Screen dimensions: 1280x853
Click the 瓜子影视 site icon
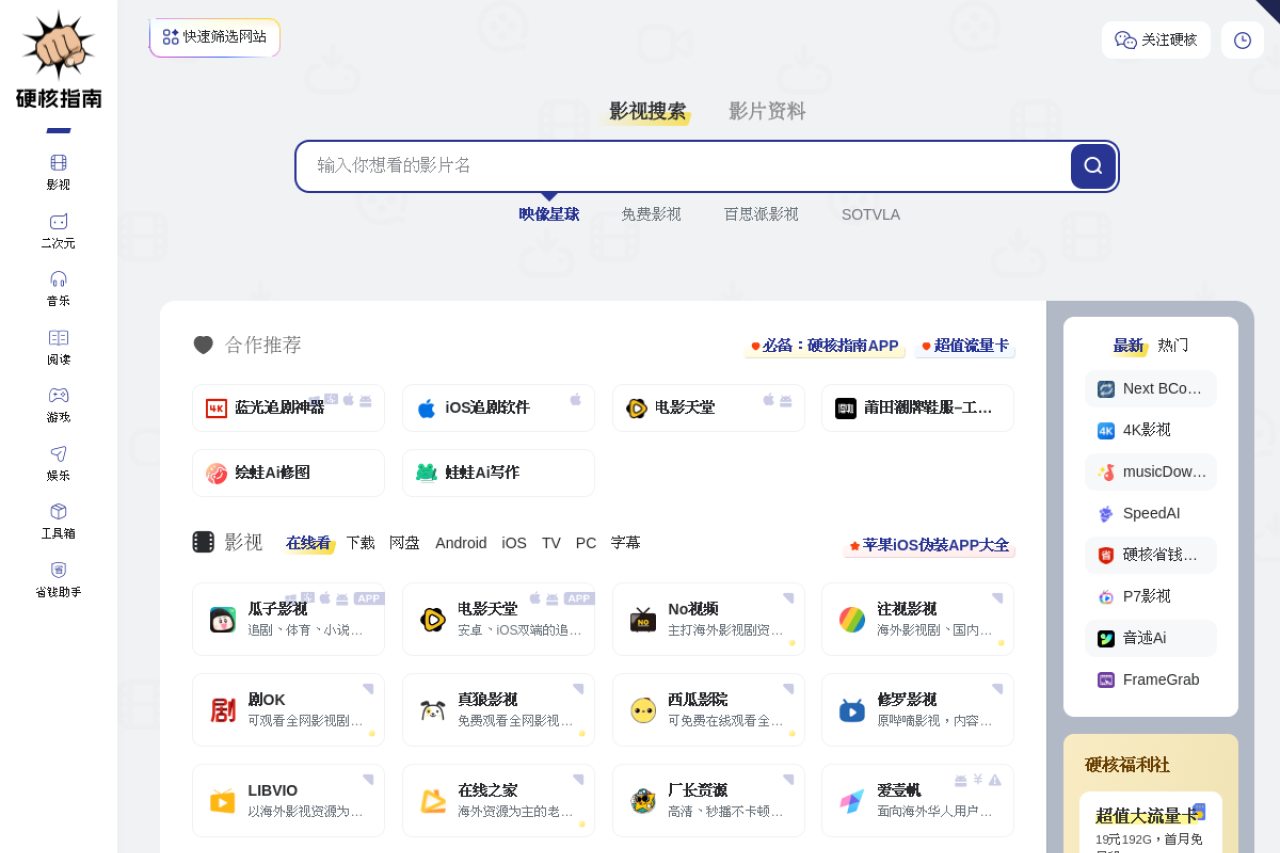(x=223, y=620)
